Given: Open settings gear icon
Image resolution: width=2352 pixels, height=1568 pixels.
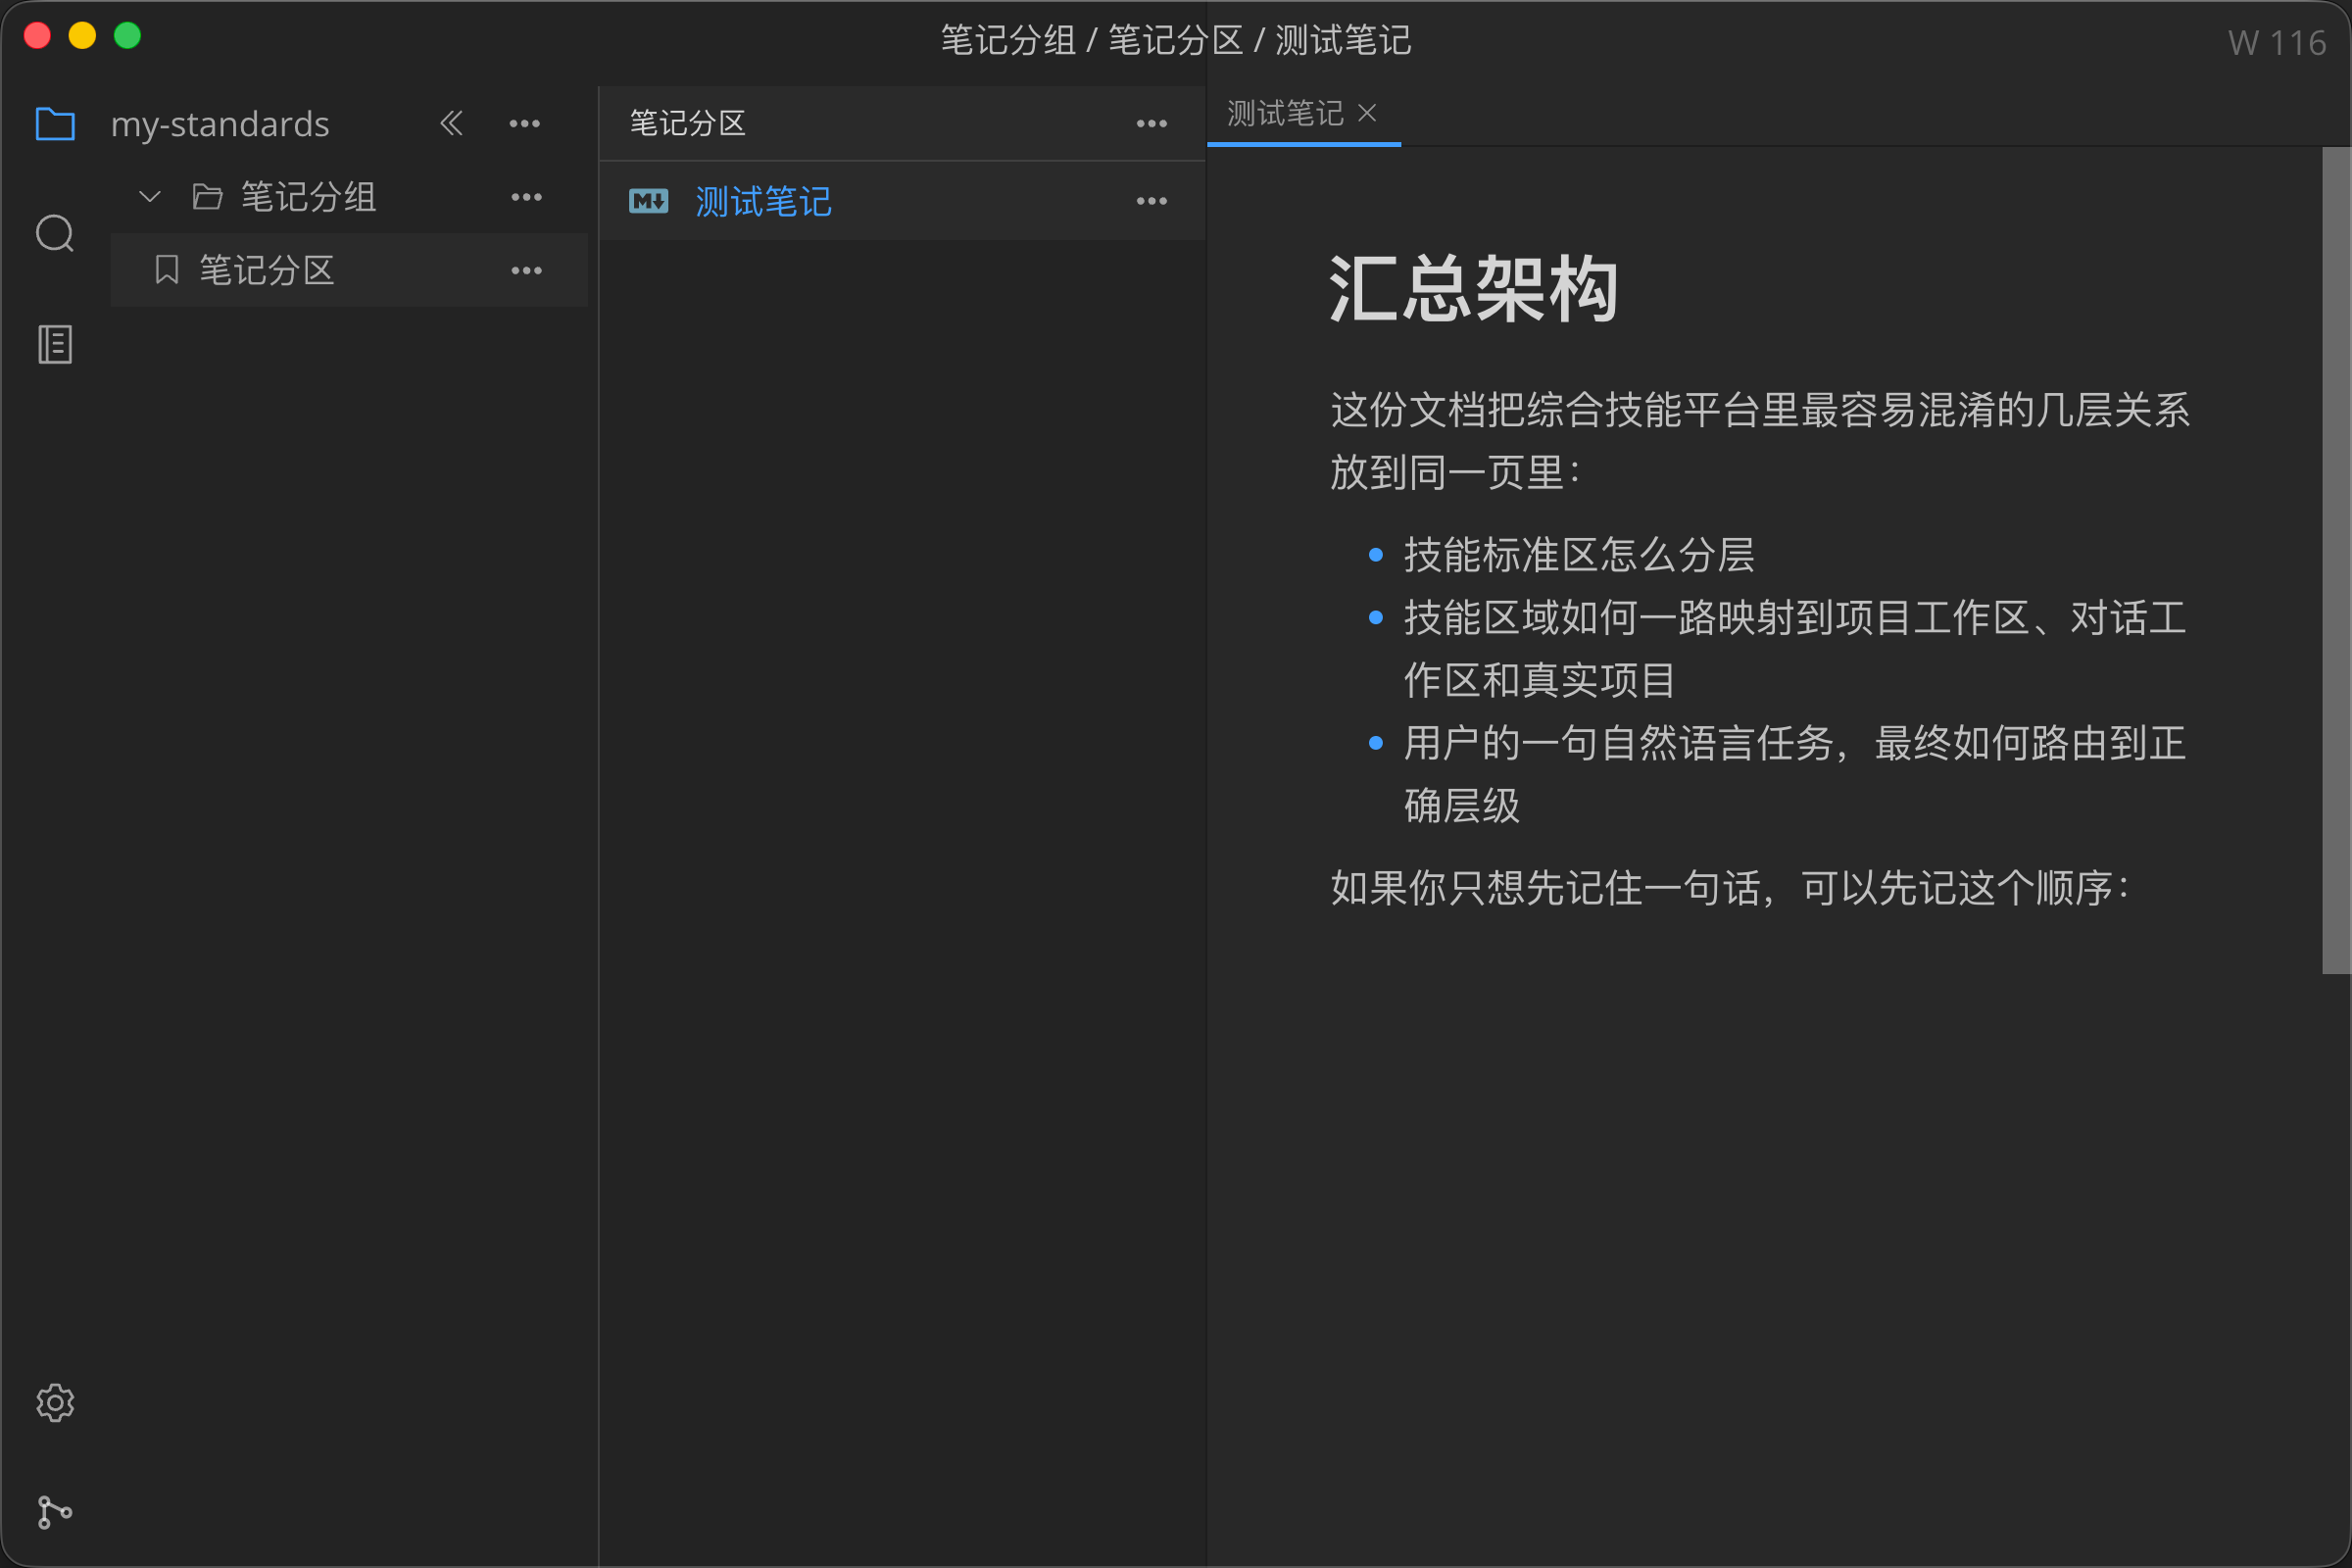Looking at the screenshot, I should tap(55, 1403).
